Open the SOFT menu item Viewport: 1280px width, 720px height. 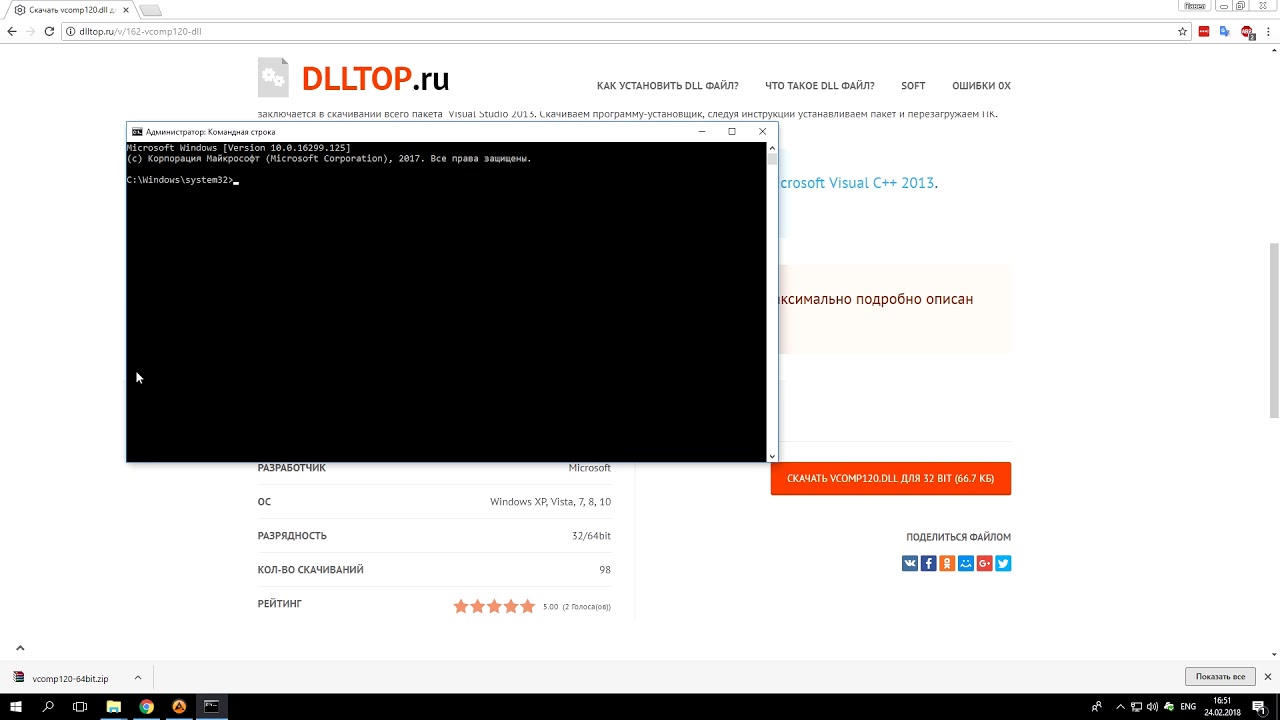(913, 86)
